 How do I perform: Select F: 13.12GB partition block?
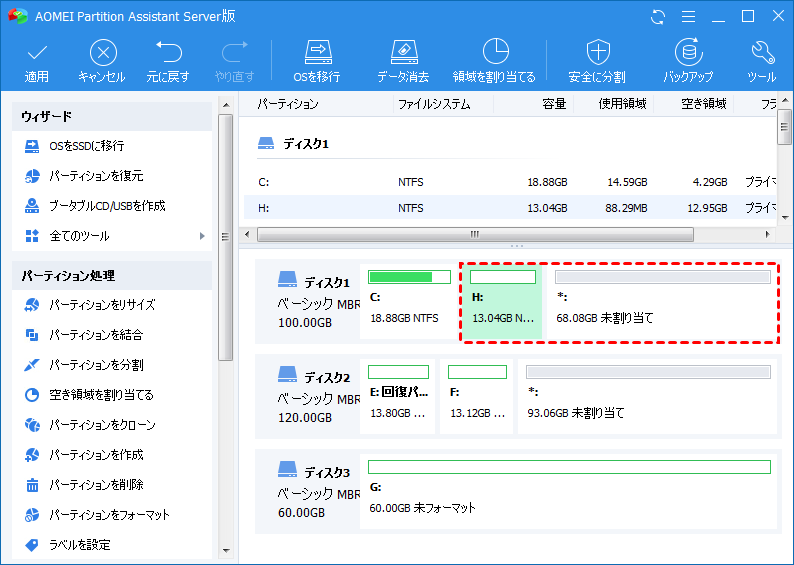pyautogui.click(x=477, y=396)
